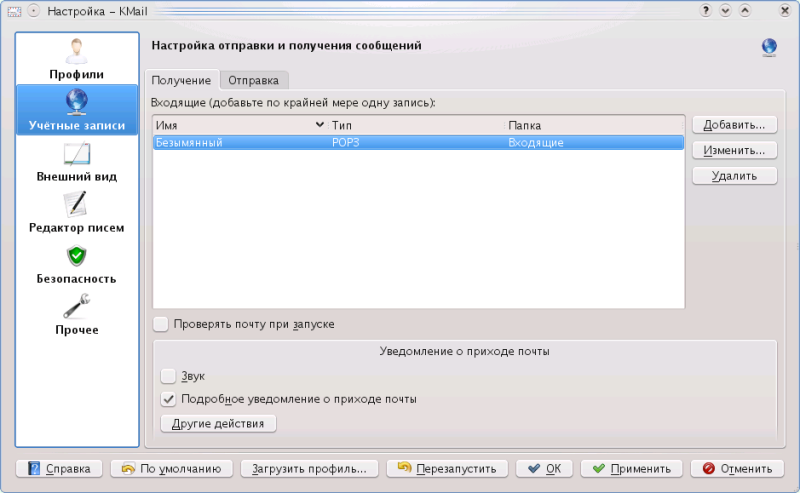Click the Перезапустить button

(x=447, y=469)
